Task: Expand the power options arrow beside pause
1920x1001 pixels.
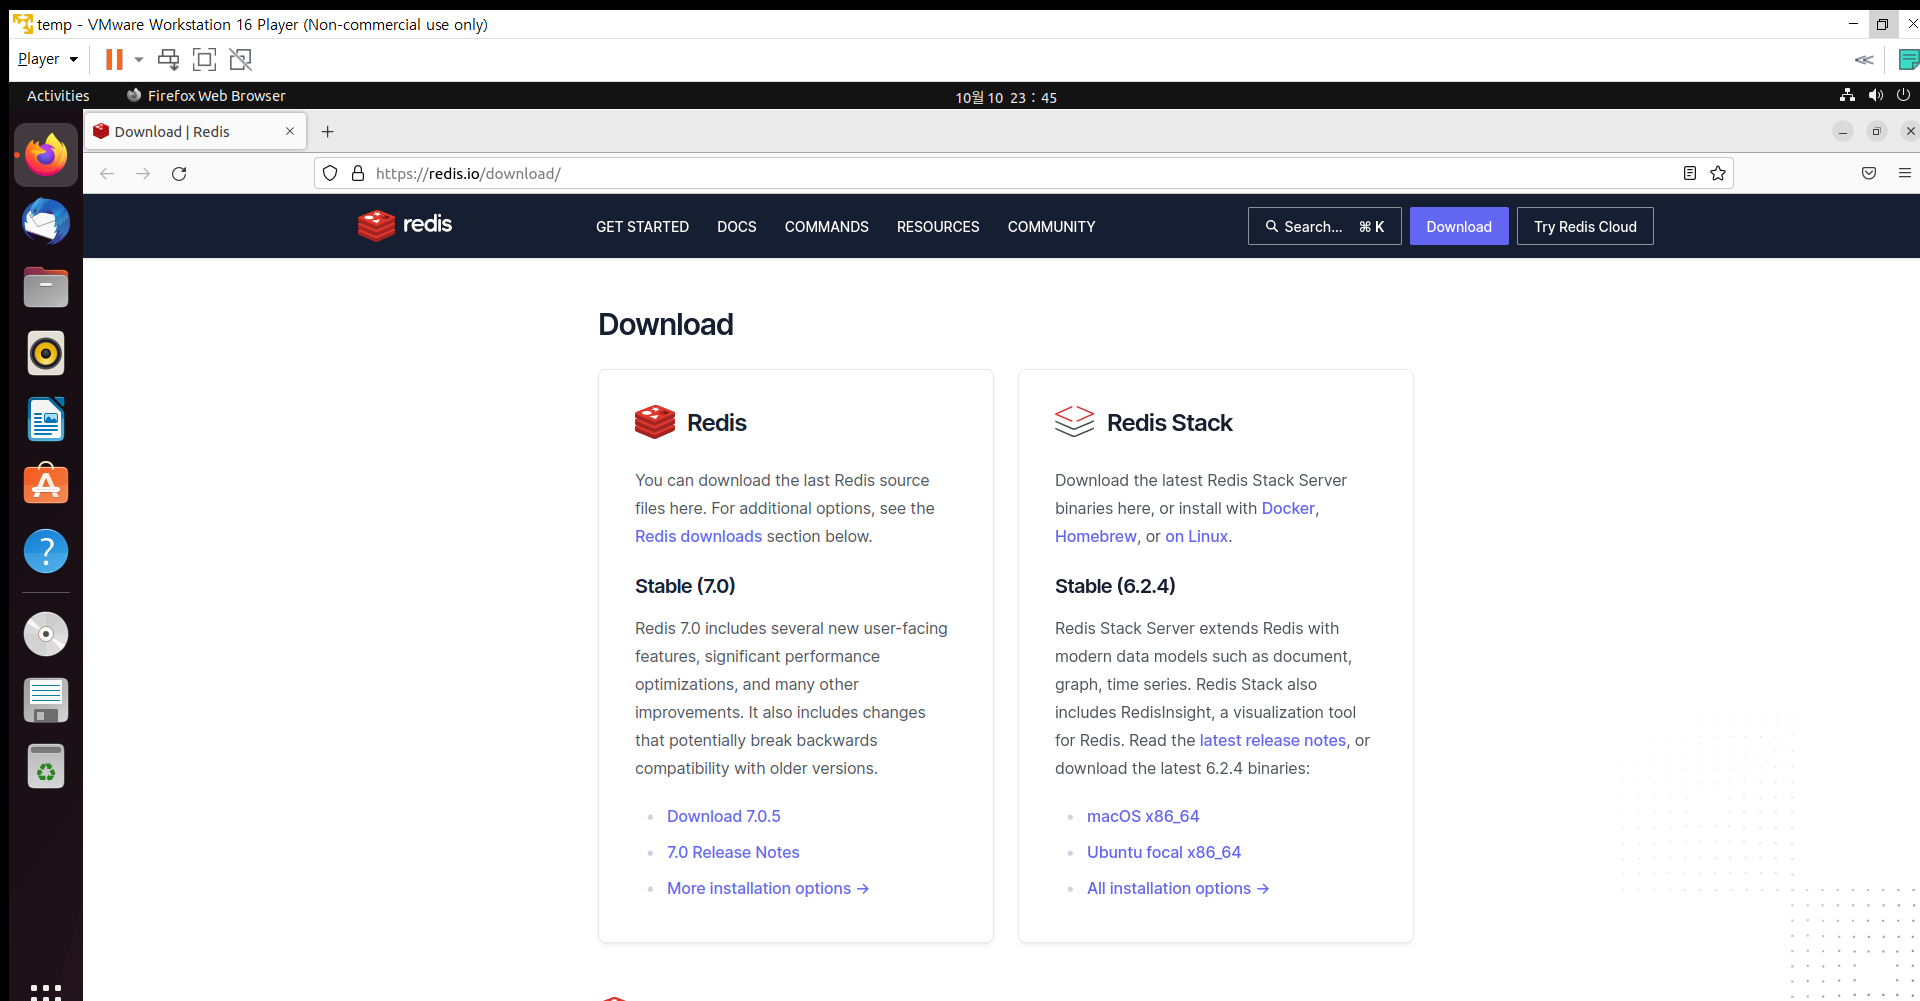Action: pos(139,60)
